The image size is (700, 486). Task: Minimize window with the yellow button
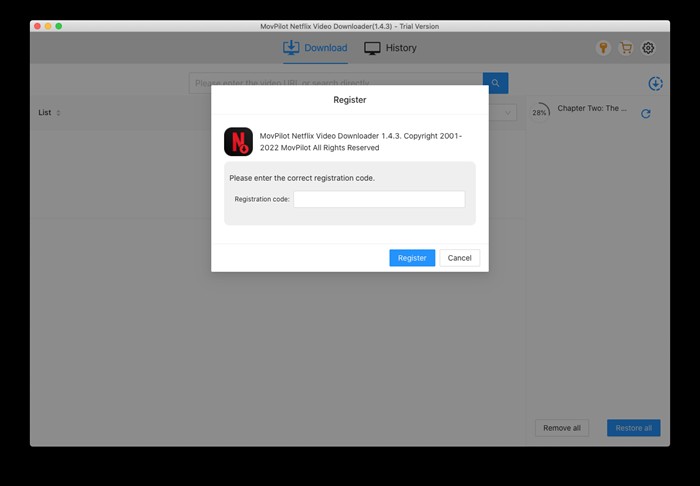[x=48, y=26]
